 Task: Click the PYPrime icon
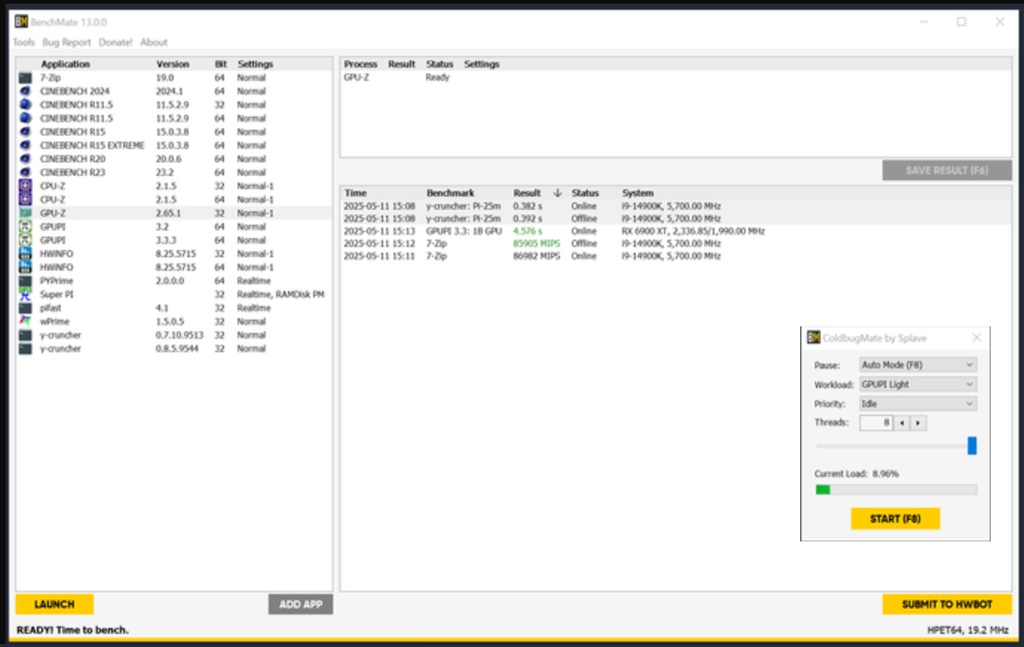(25, 281)
